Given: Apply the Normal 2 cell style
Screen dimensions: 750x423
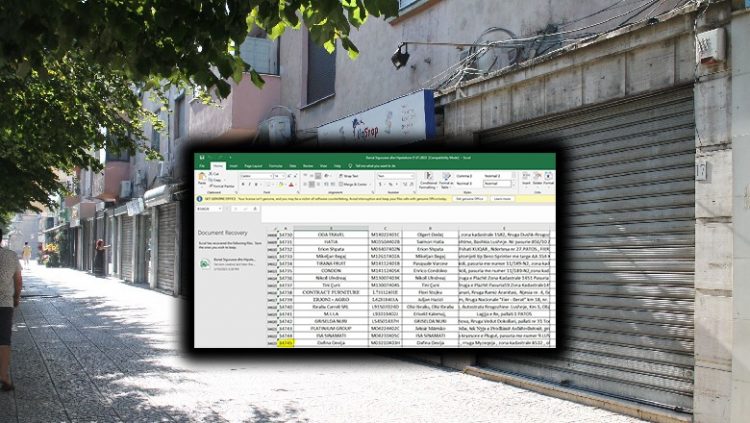Looking at the screenshot, I should (492, 176).
